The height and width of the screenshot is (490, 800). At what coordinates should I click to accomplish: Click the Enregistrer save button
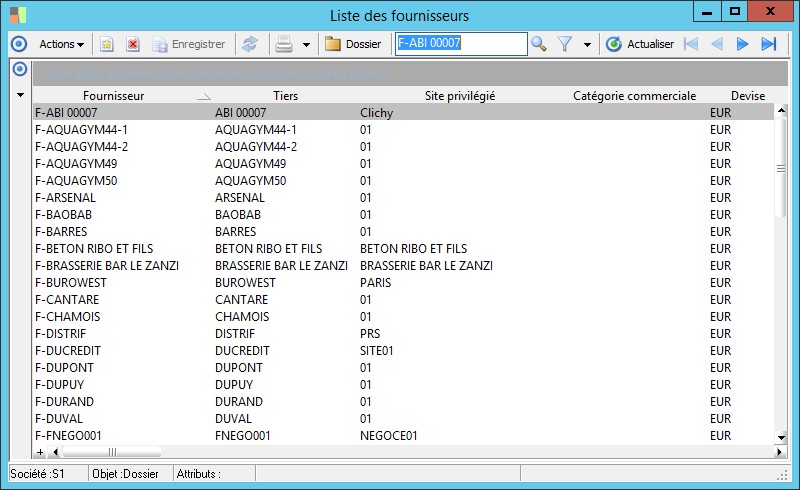click(189, 44)
